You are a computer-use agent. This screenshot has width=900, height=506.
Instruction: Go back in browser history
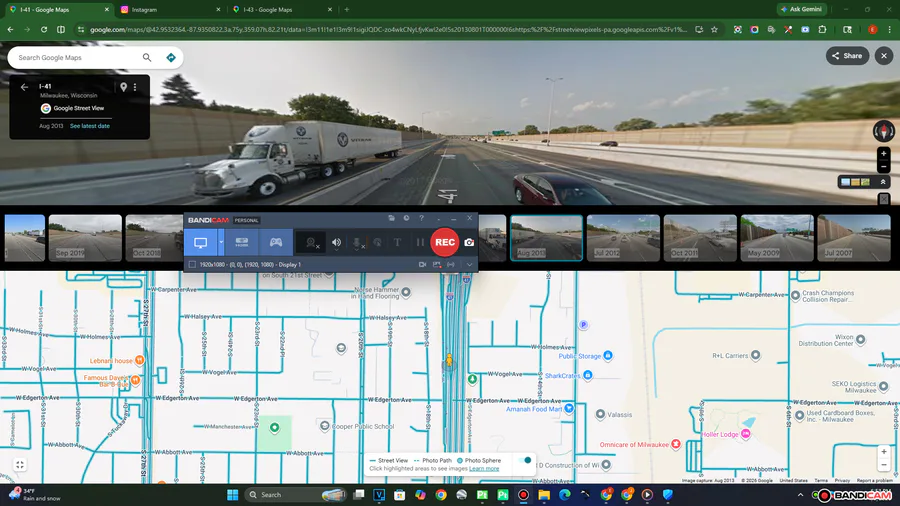coord(10,29)
